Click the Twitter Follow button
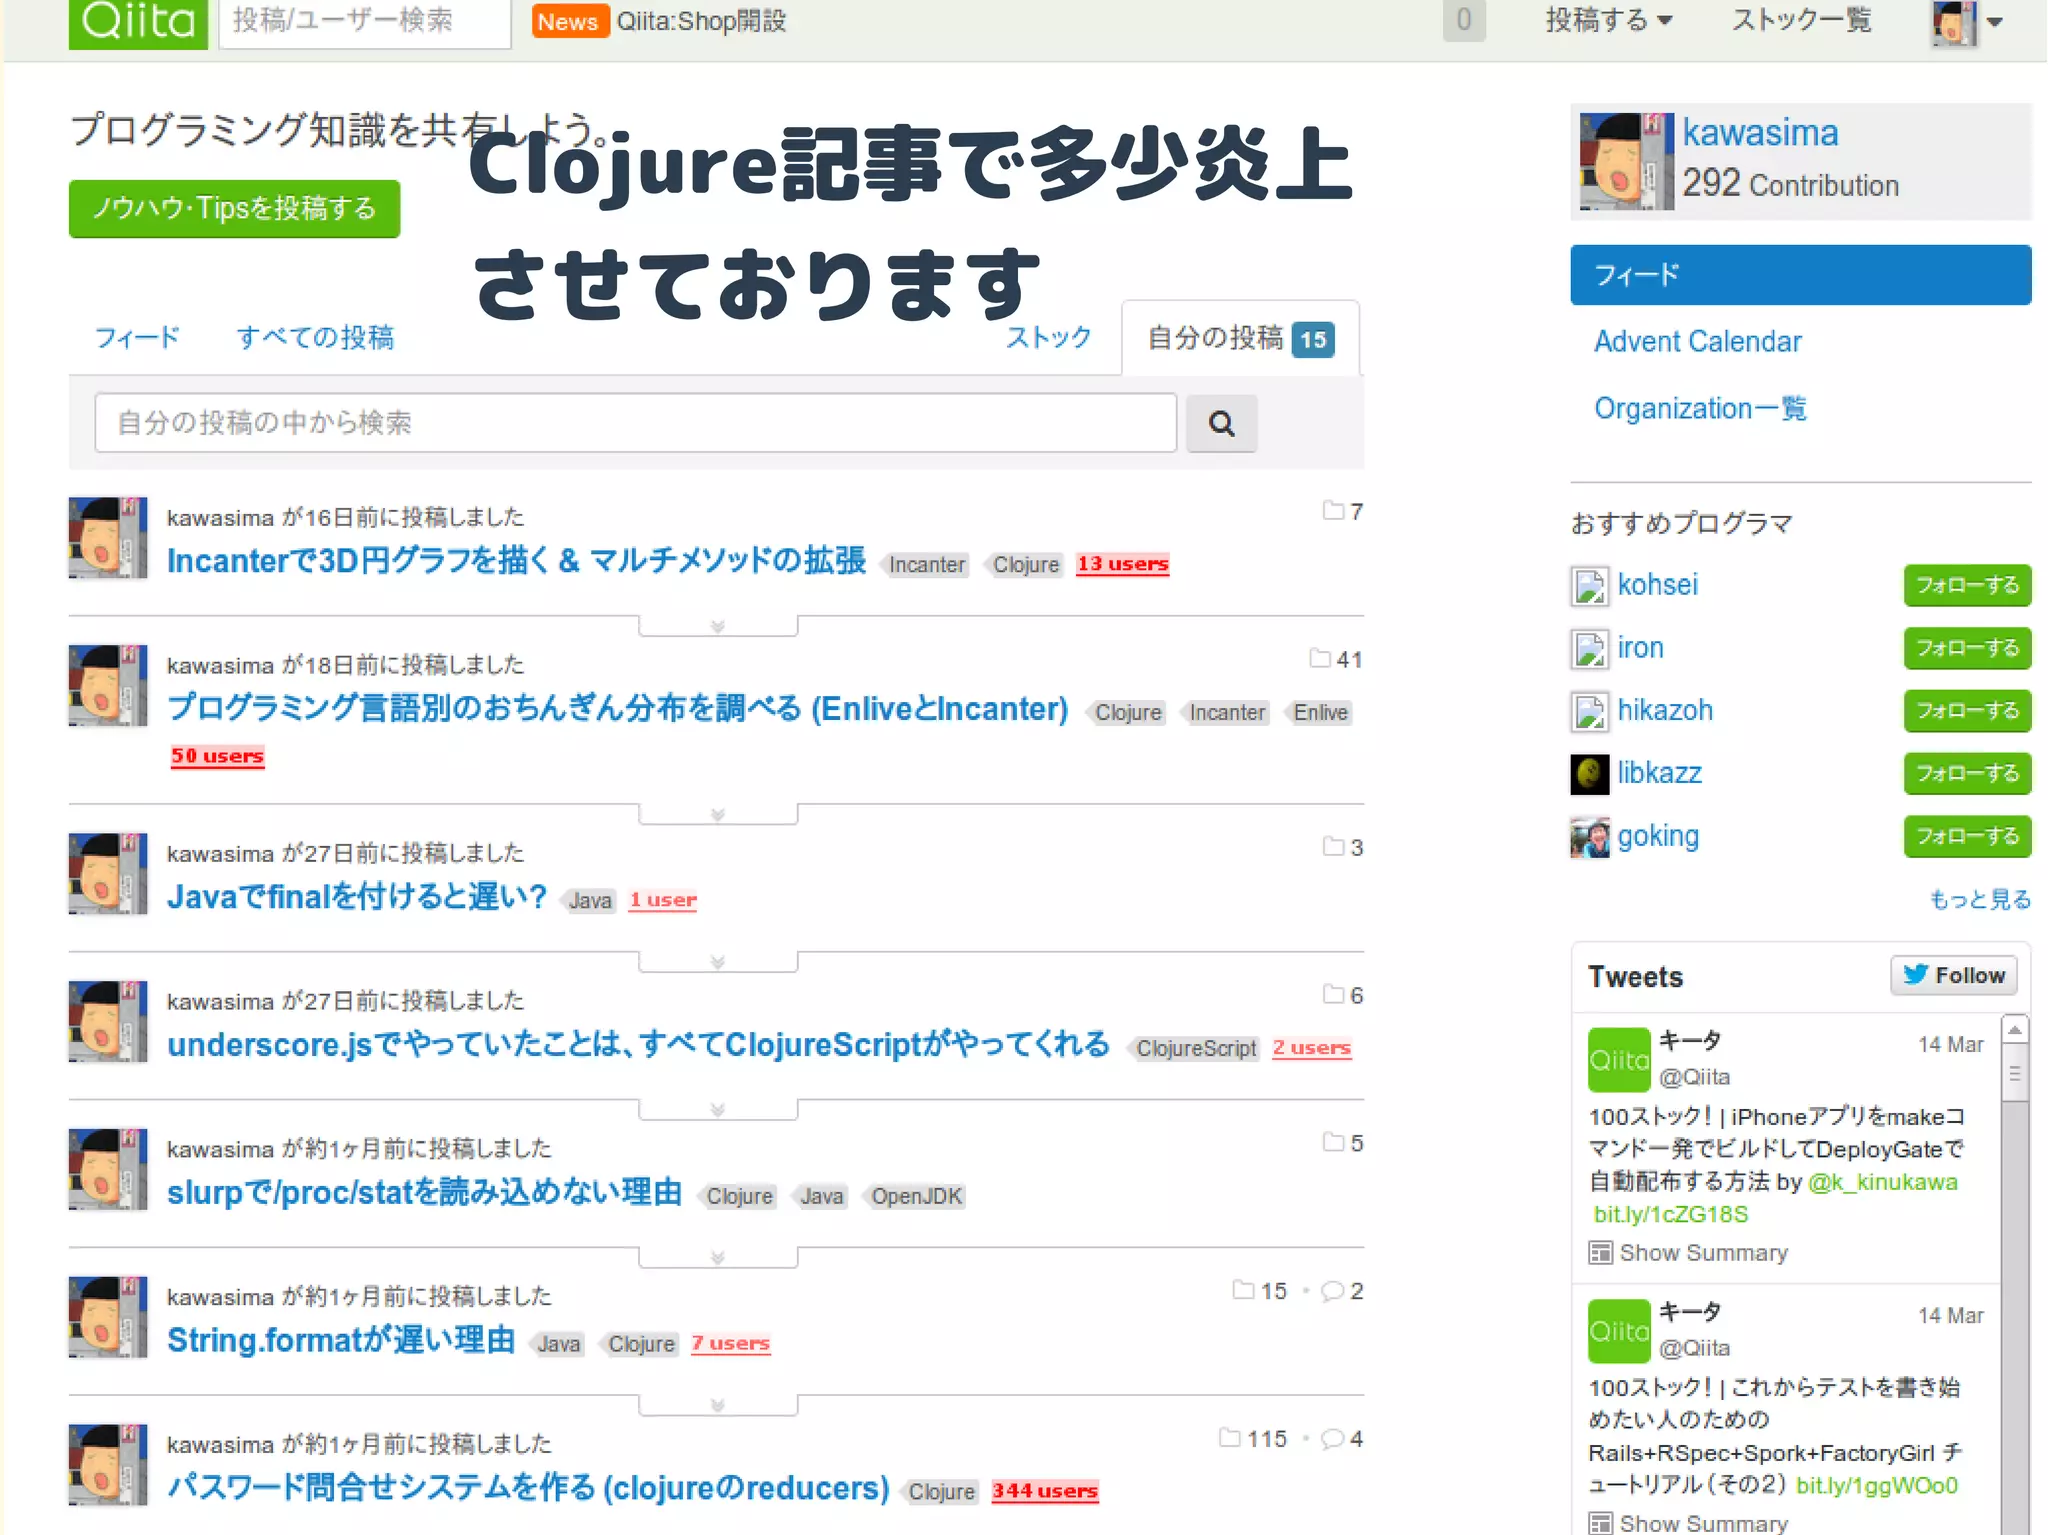The image size is (2048, 1535). click(1954, 976)
